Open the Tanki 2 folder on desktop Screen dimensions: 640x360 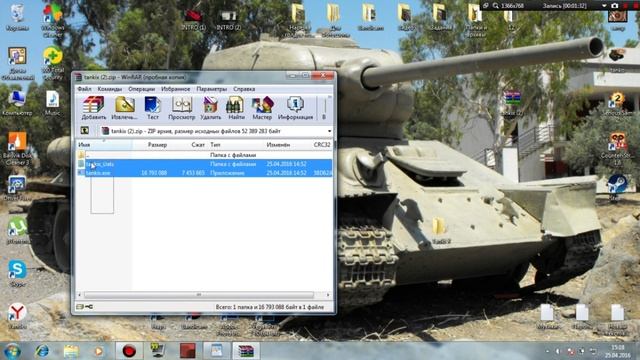pyautogui.click(x=440, y=231)
